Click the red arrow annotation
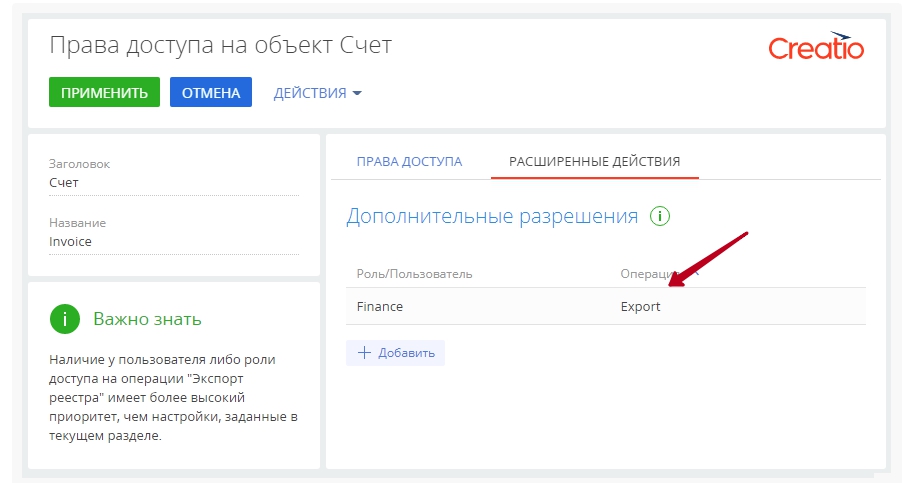The image size is (915, 483). coord(708,260)
